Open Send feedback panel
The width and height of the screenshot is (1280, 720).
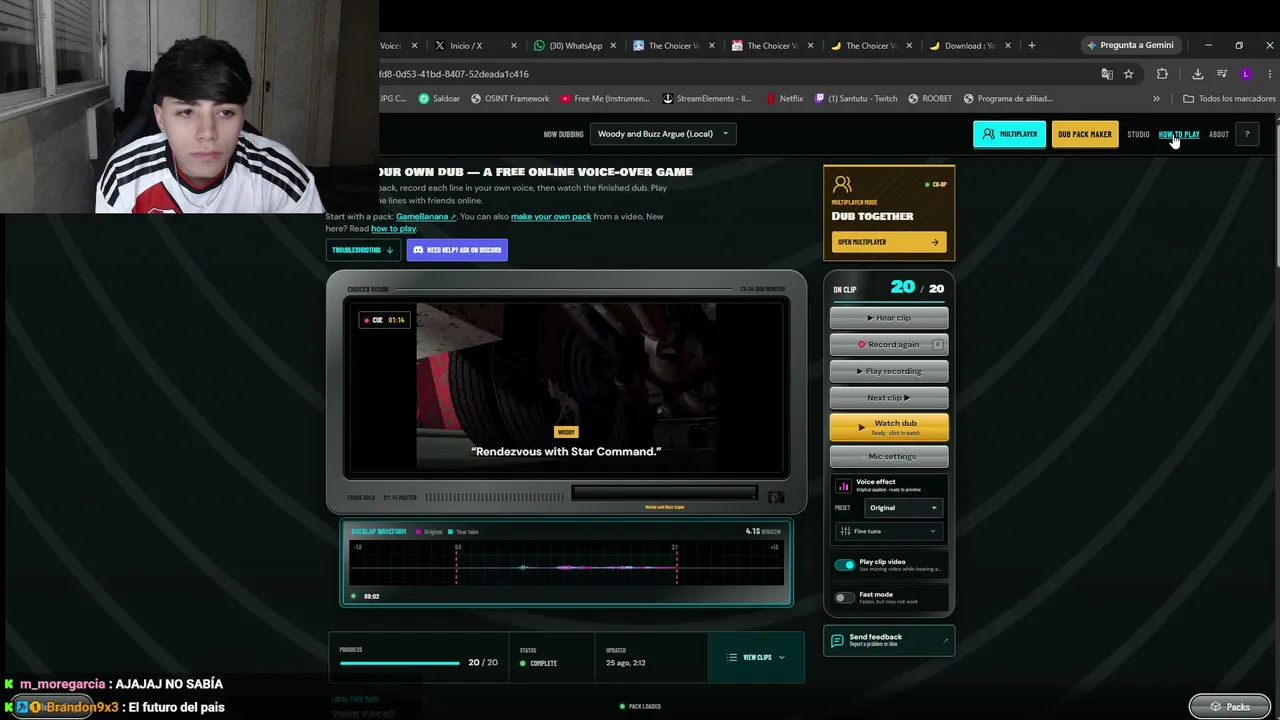pos(889,641)
